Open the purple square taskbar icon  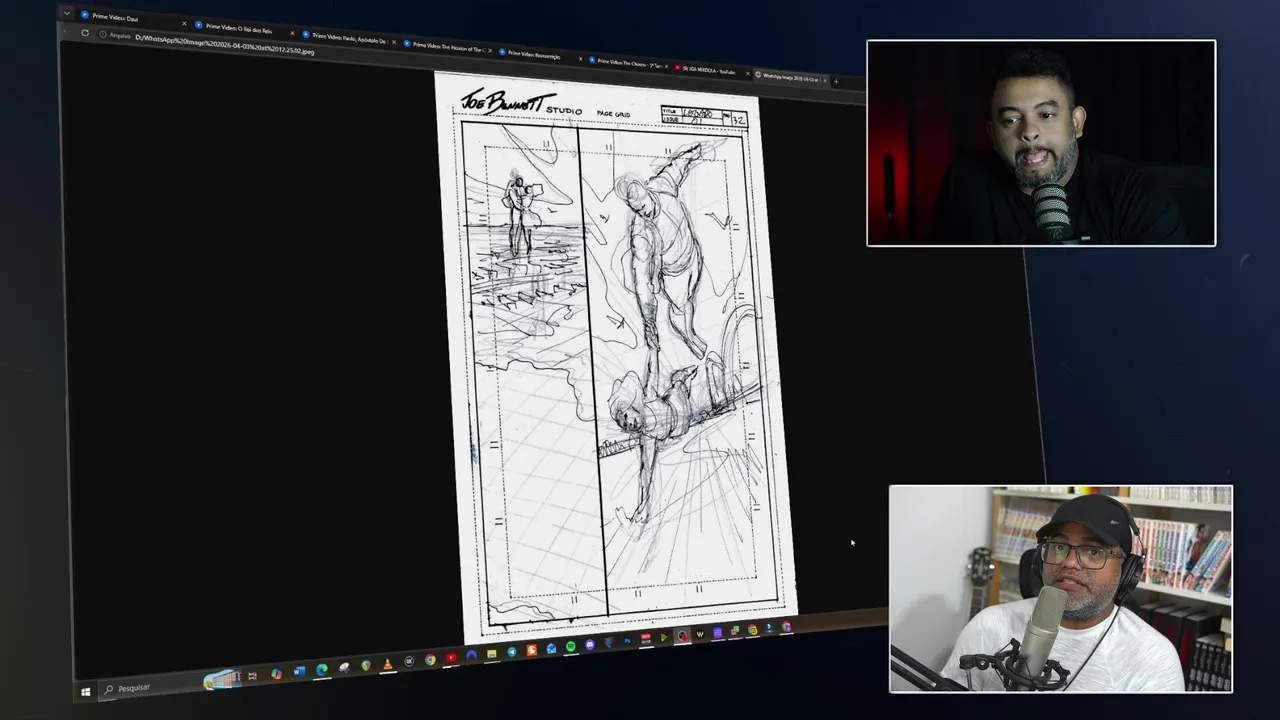click(717, 632)
